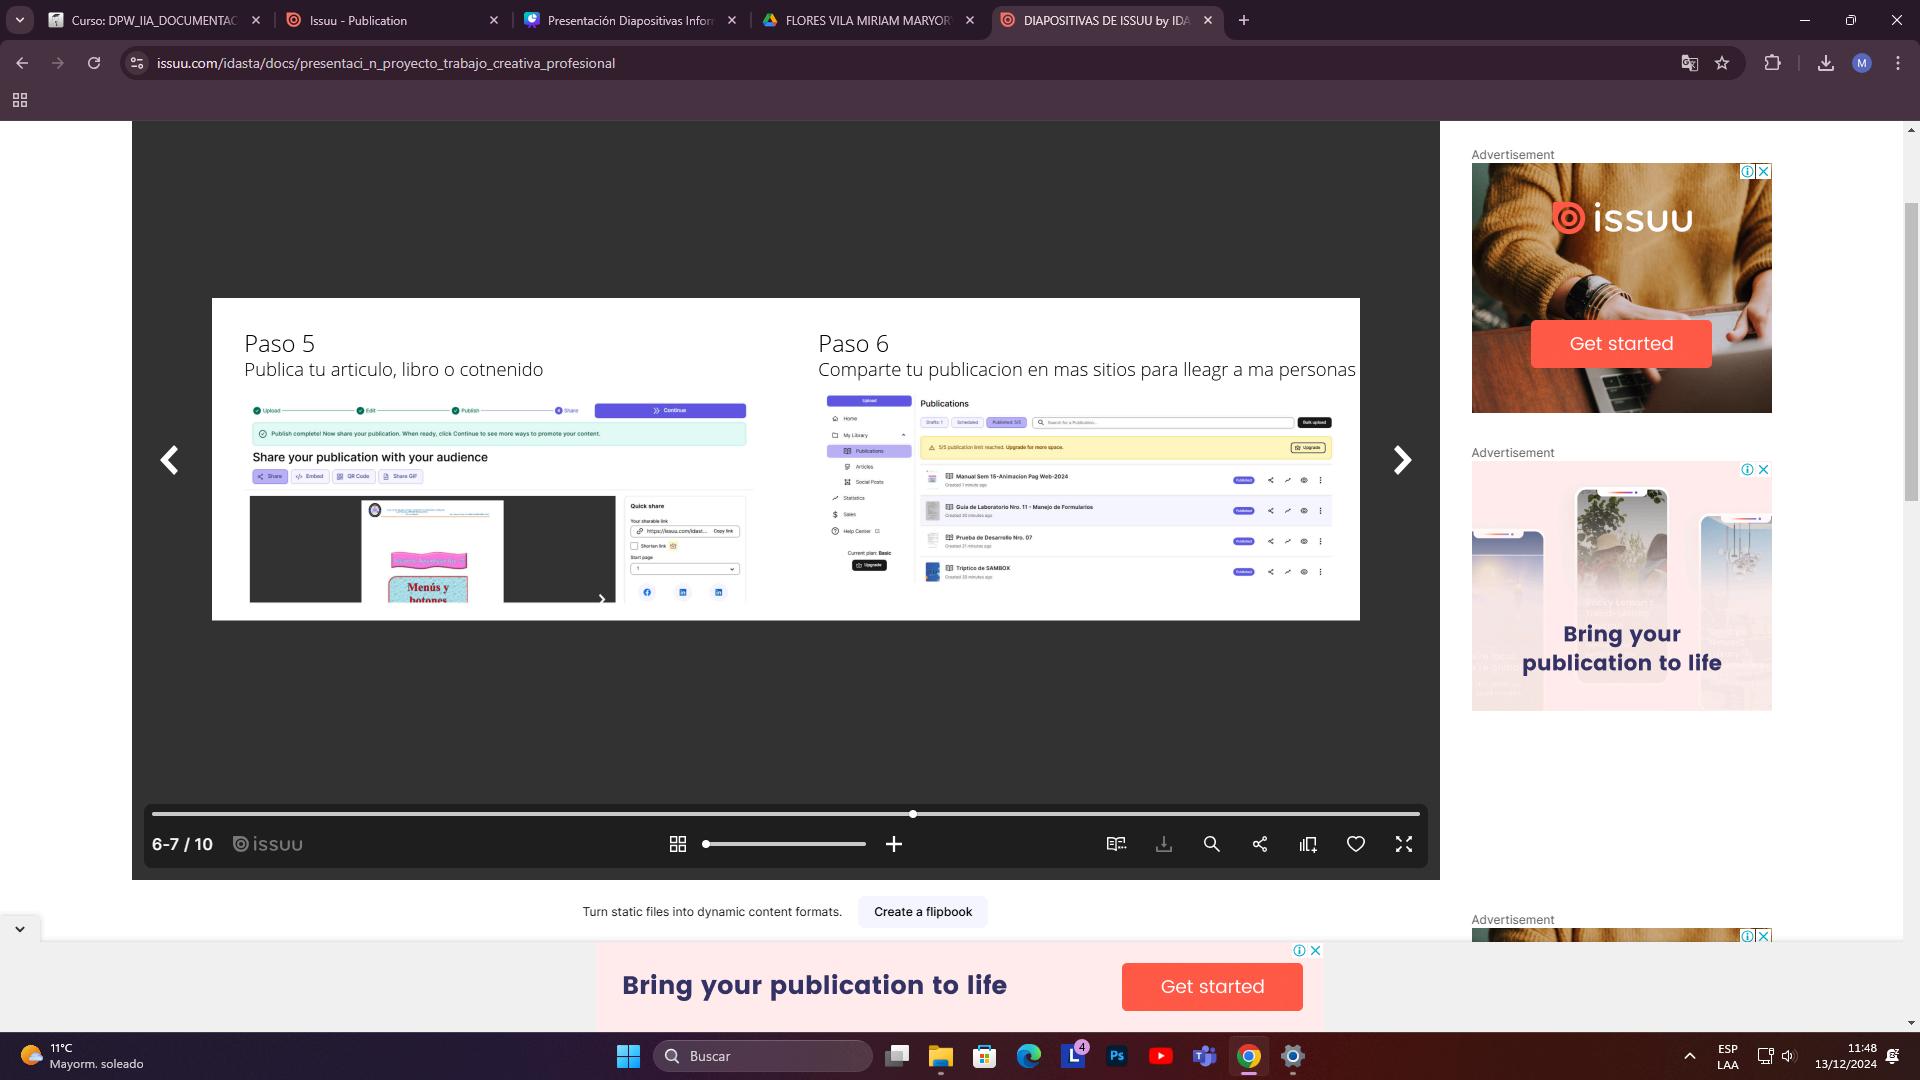Viewport: 1920px width, 1080px height.
Task: Open the page thumbnails grid view
Action: point(677,844)
